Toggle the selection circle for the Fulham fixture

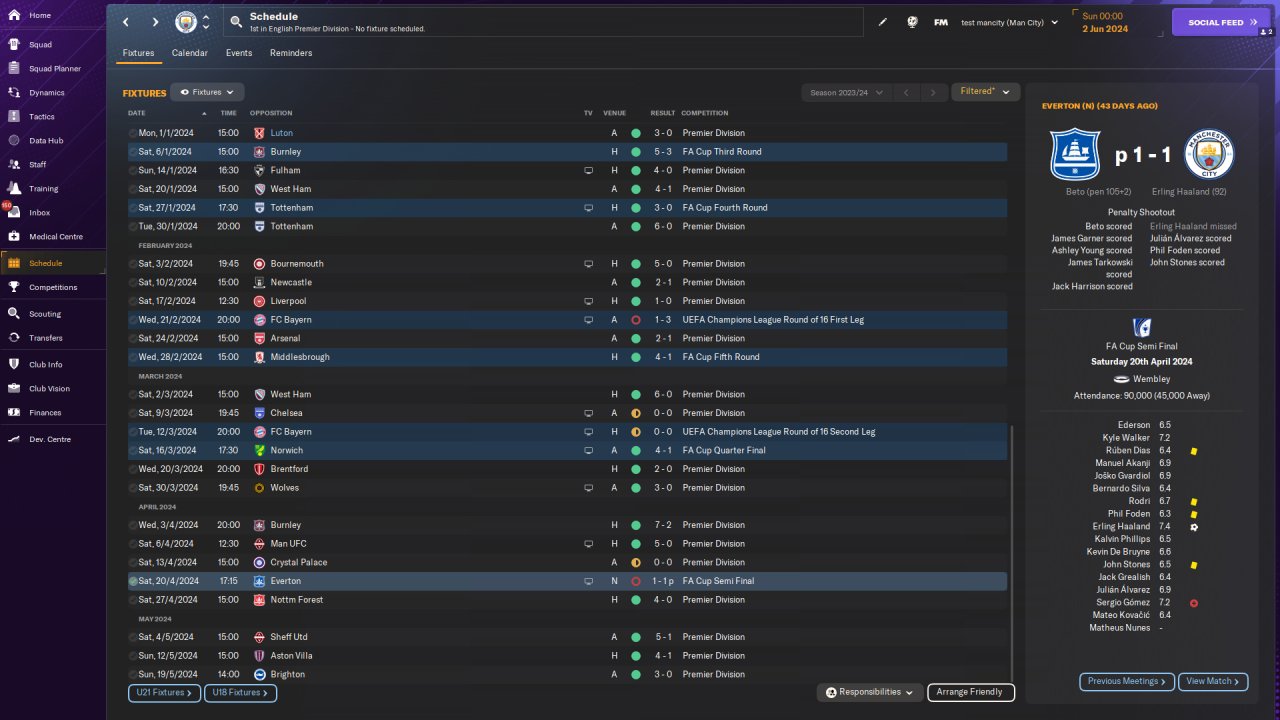[133, 171]
